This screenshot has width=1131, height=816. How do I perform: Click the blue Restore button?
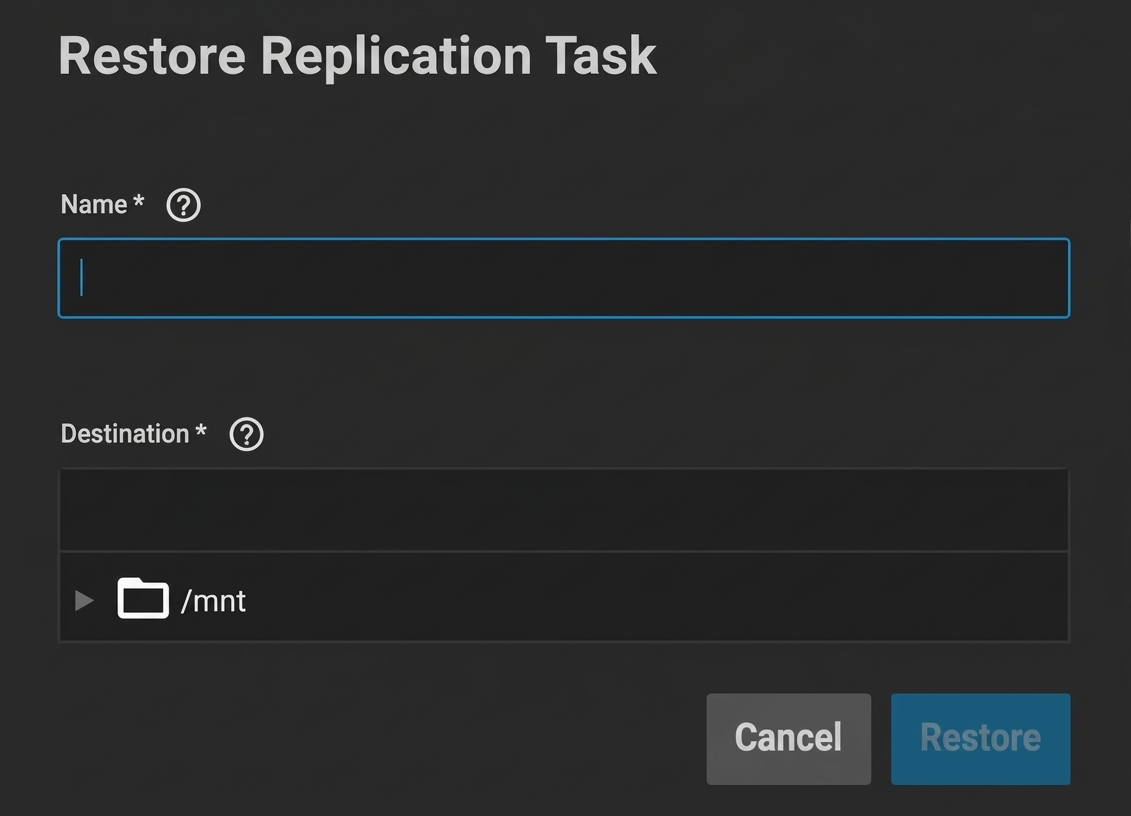[980, 739]
